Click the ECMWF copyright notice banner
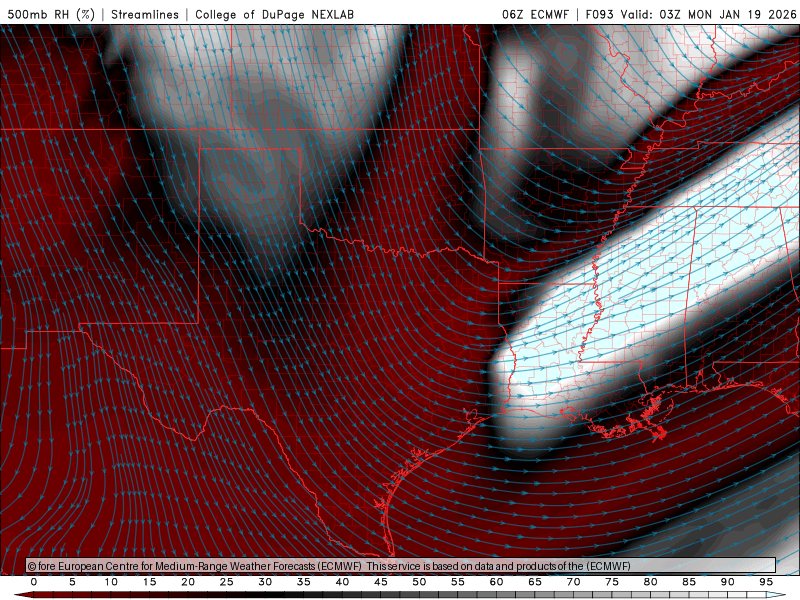Screen dimensions: 800x600 pos(401,565)
